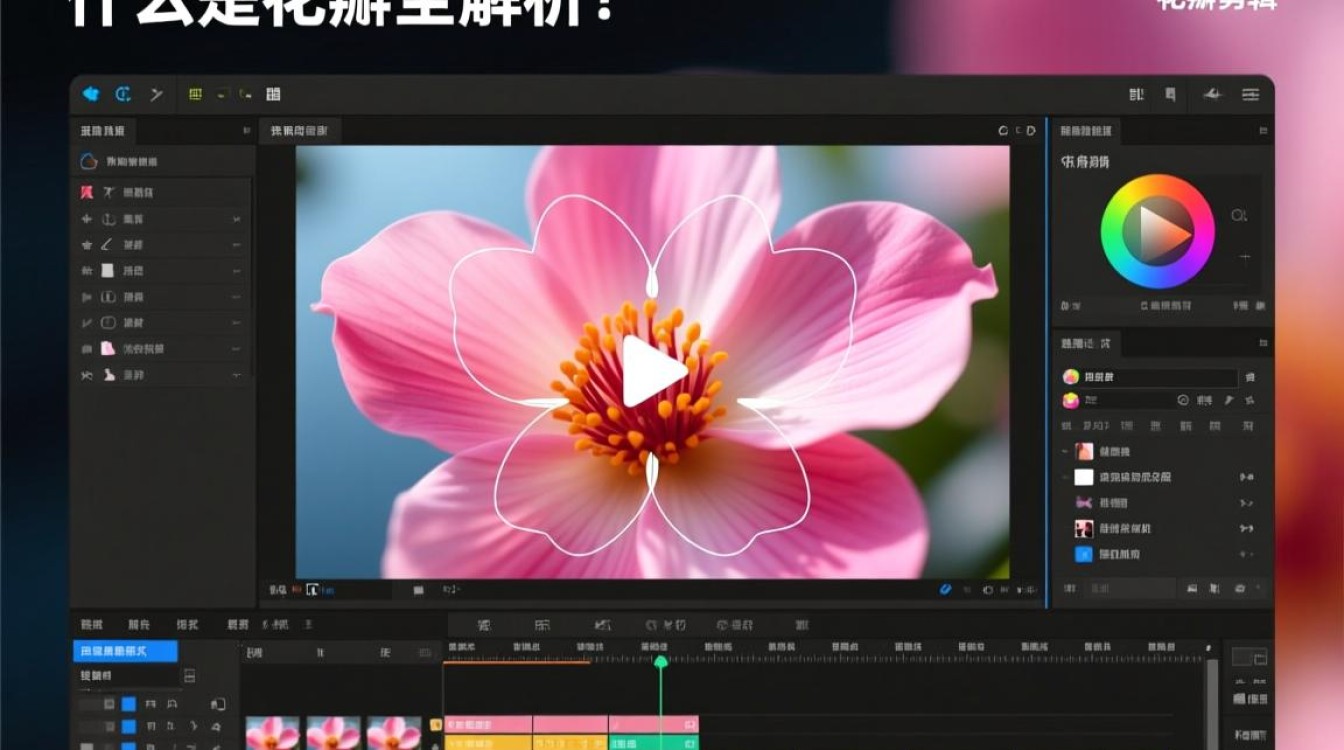This screenshot has width=1344, height=750.
Task: Open second menu item above timeline left
Action: pos(139,625)
